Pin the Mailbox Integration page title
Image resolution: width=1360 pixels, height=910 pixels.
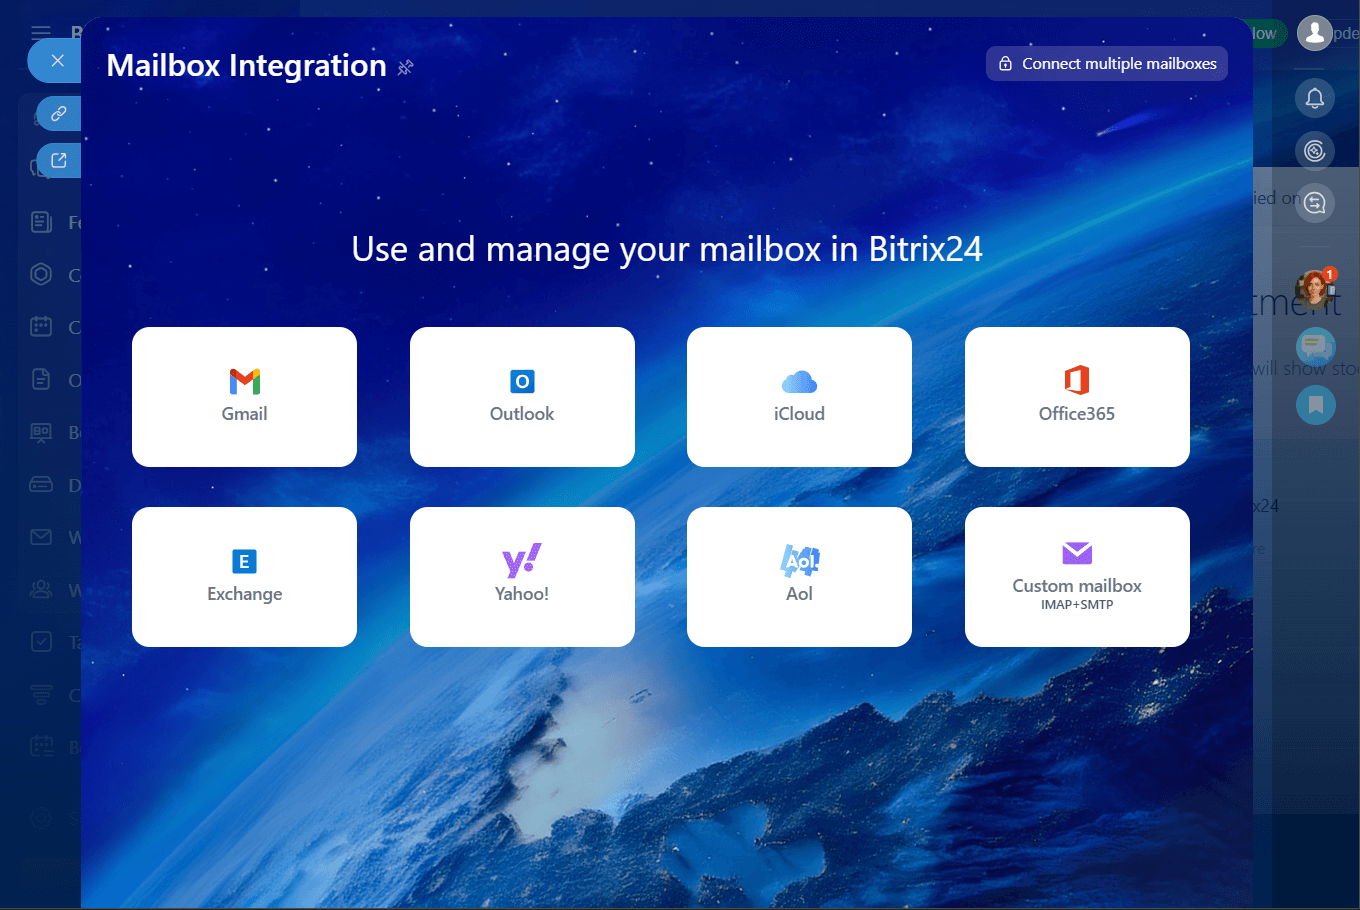405,68
